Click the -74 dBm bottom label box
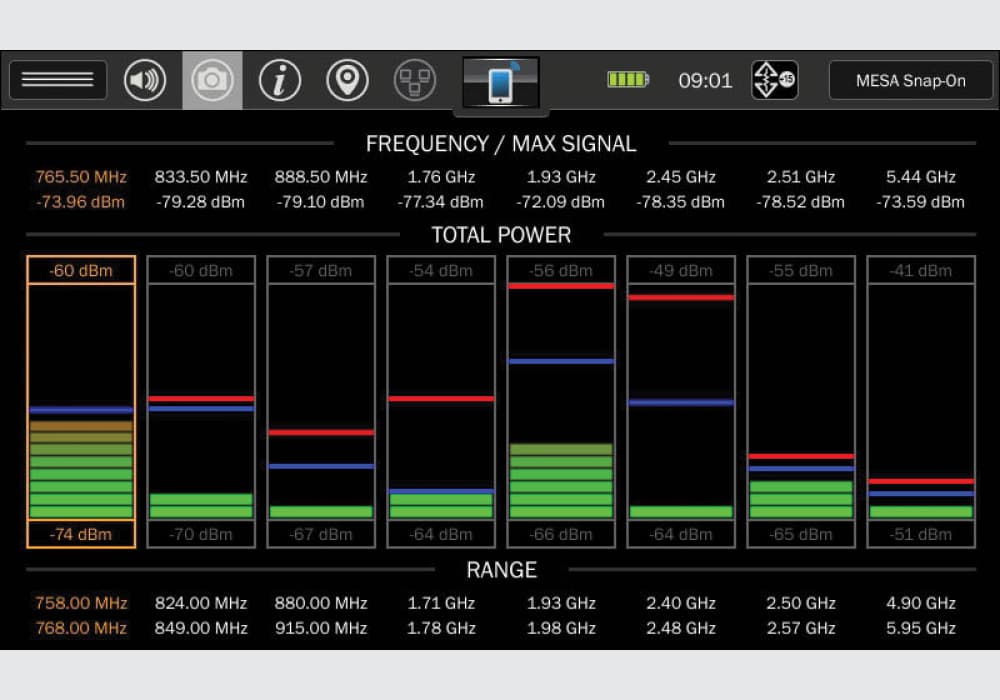Viewport: 1000px width, 700px height. 81,534
